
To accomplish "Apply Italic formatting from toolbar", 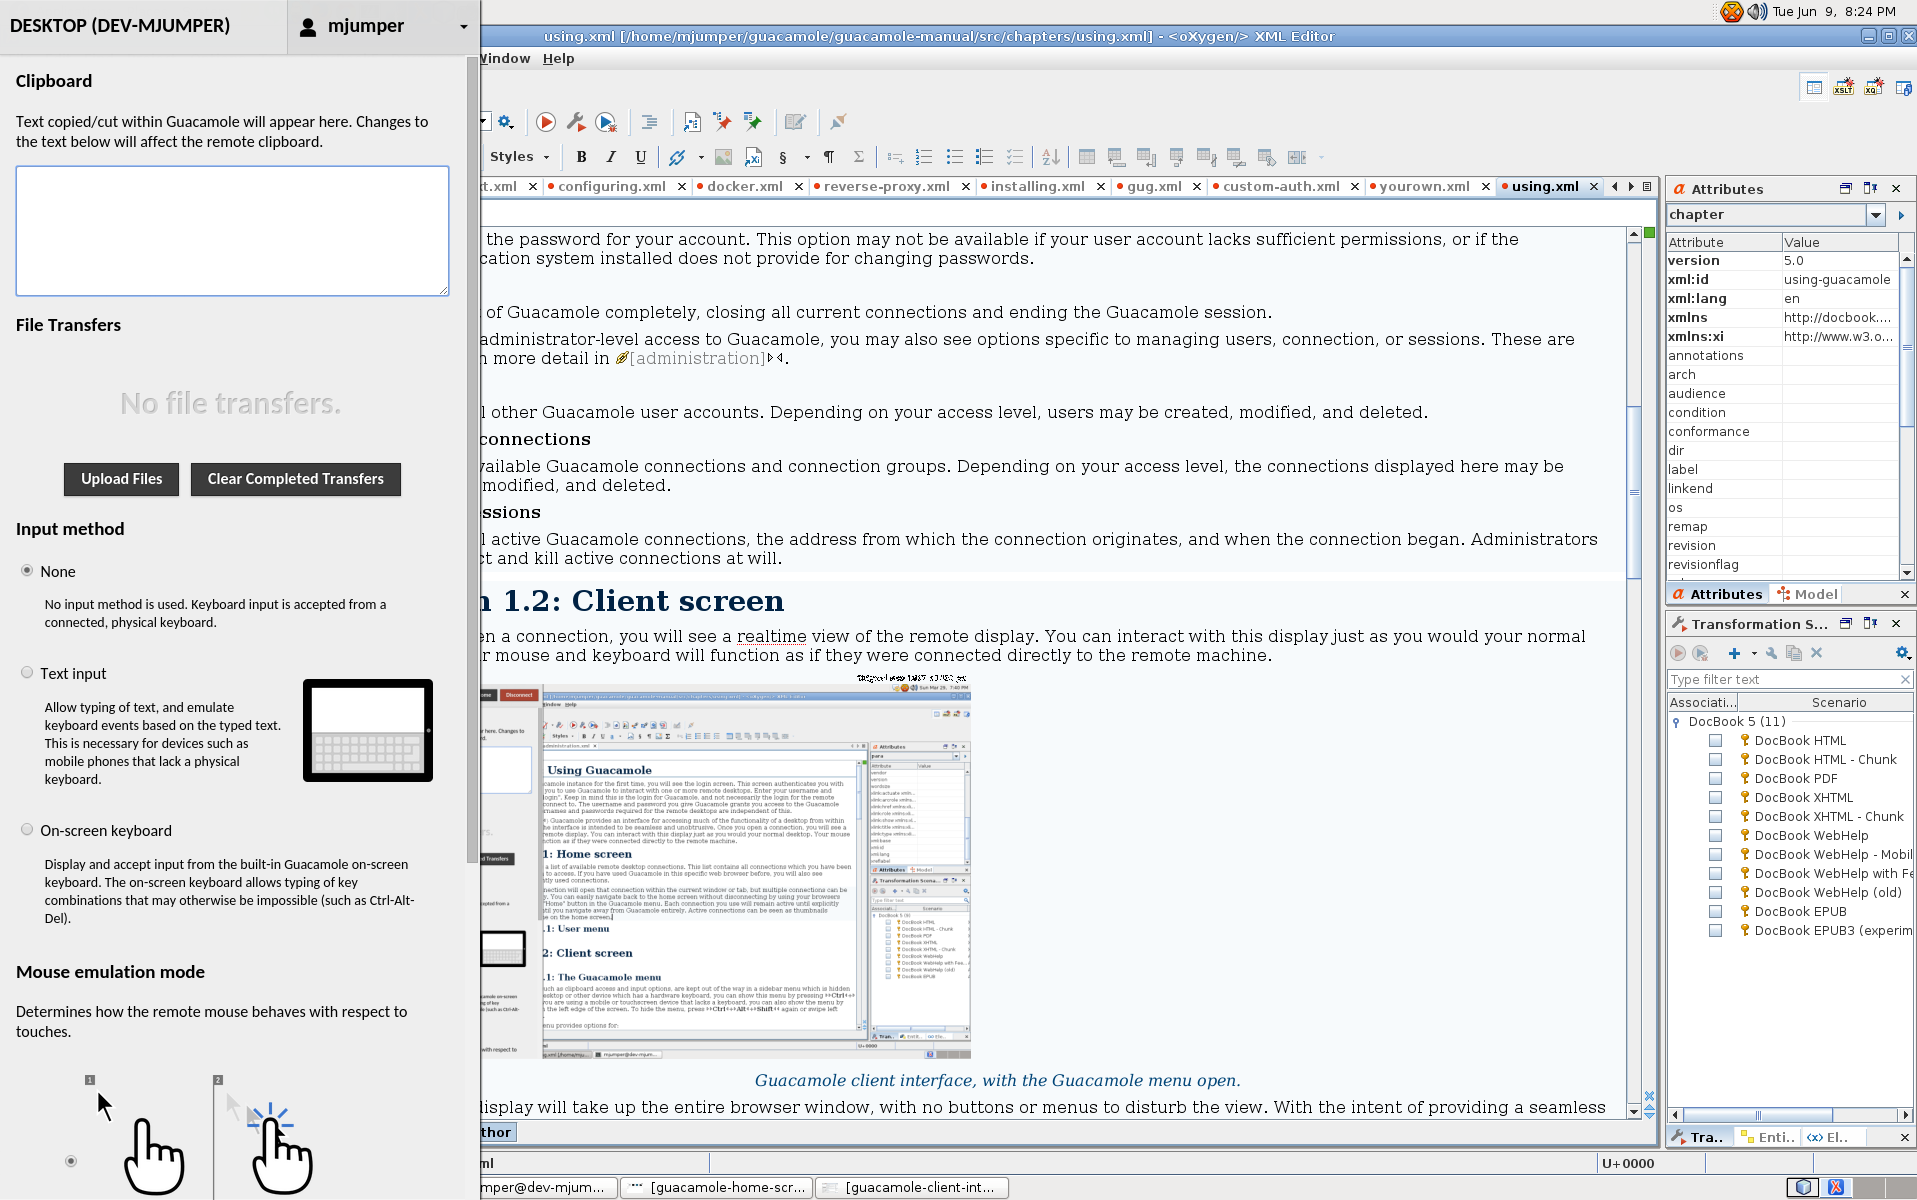I will coord(611,157).
